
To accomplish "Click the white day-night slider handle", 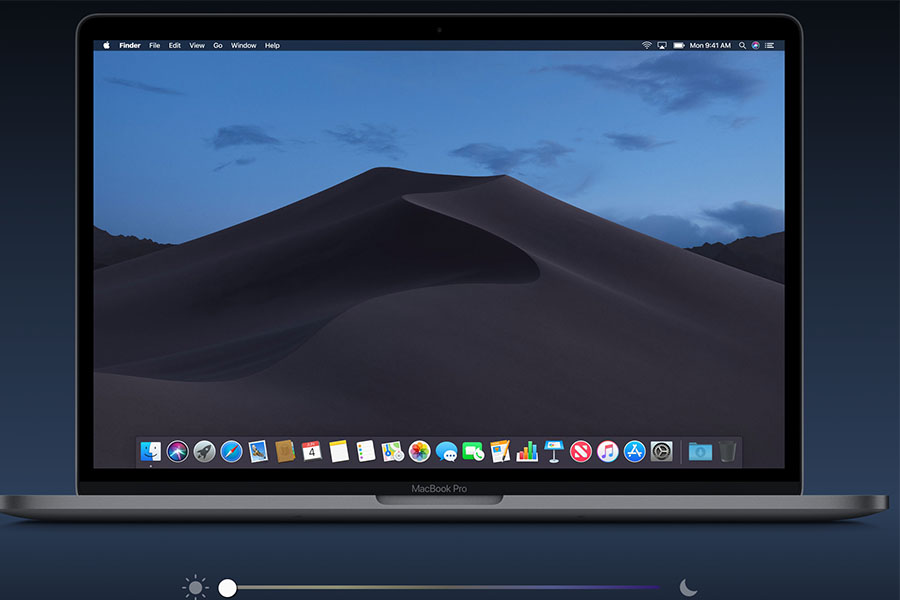I will tap(227, 587).
